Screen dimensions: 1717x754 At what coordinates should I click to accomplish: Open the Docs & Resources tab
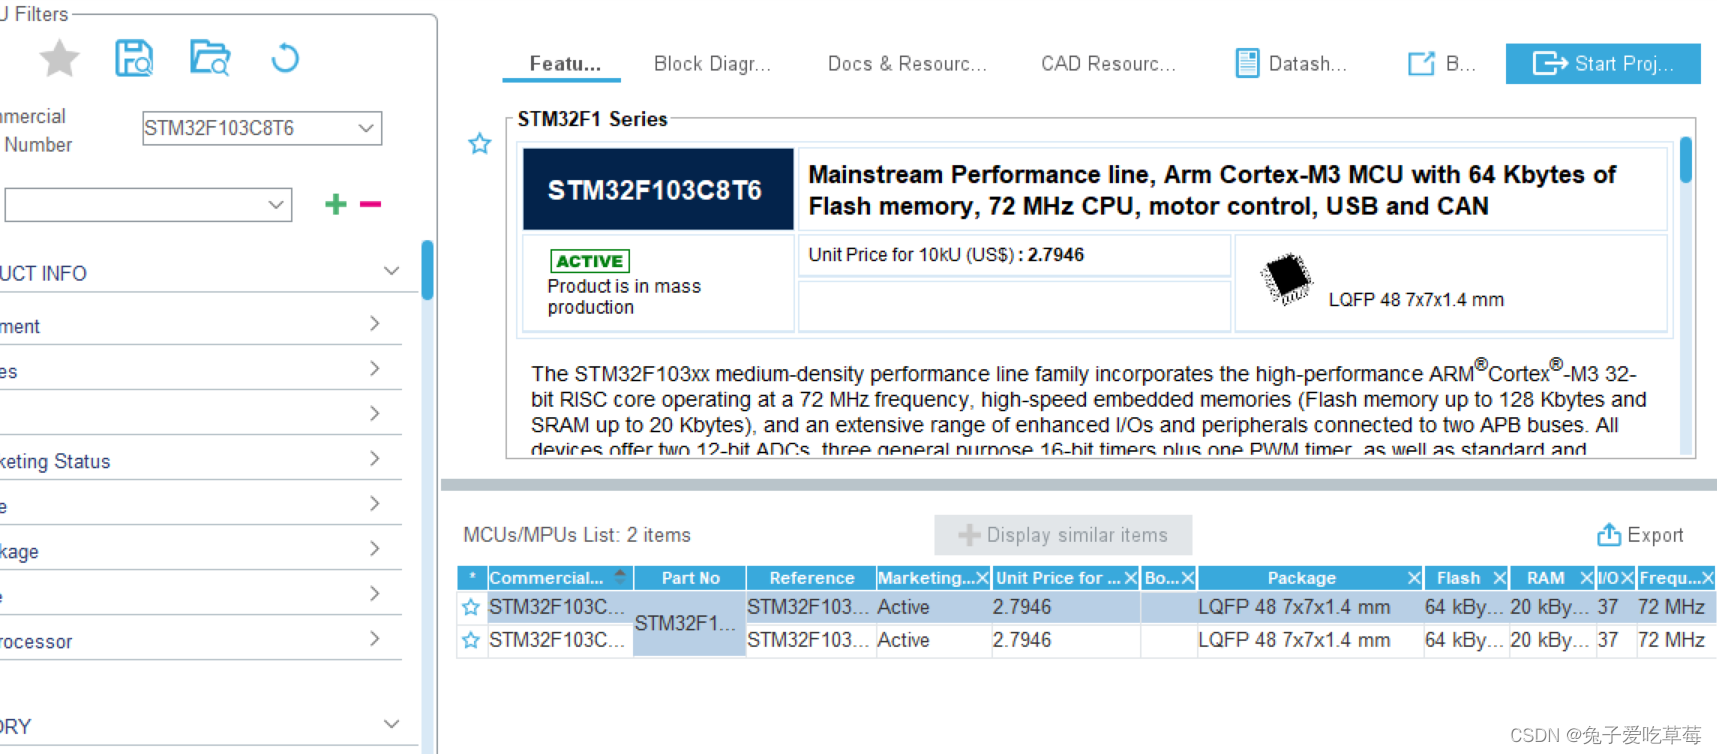(x=907, y=64)
